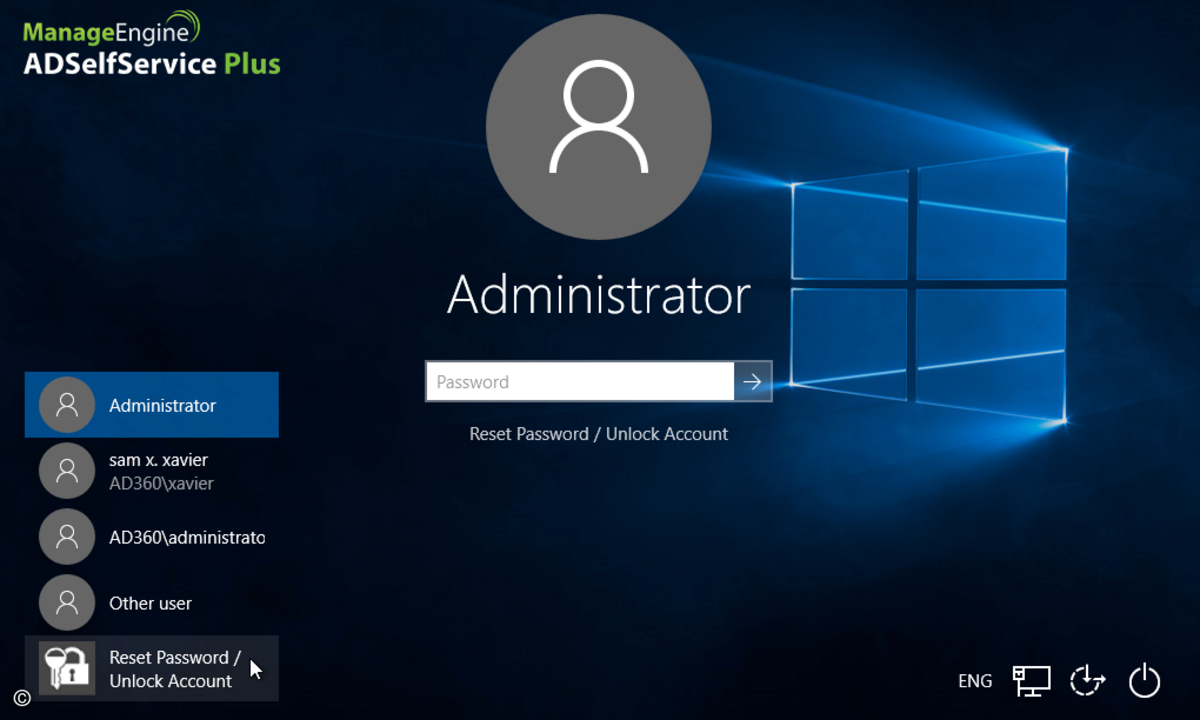The image size is (1200, 720).
Task: Open Ease of Access icon
Action: [1087, 681]
